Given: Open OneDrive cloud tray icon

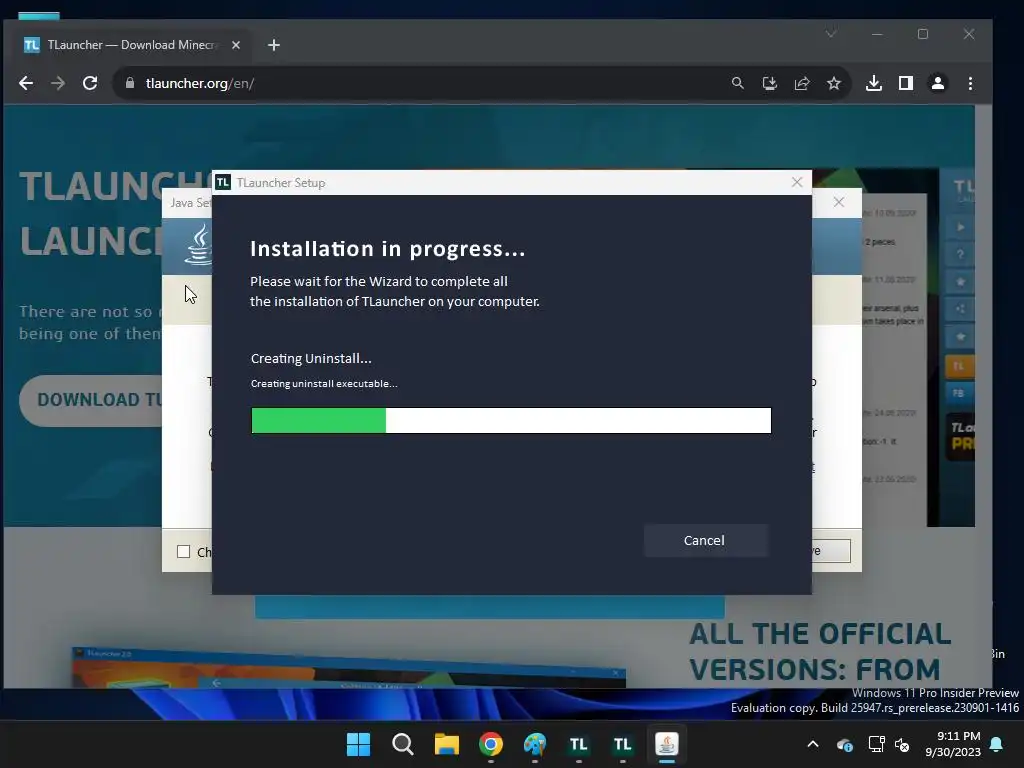Looking at the screenshot, I should pyautogui.click(x=844, y=744).
